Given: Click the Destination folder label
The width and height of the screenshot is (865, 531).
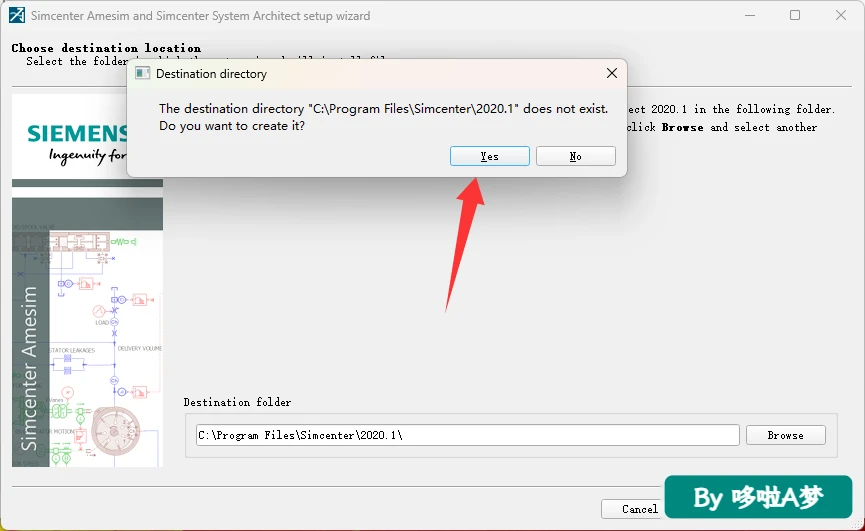Looking at the screenshot, I should coord(237,402).
